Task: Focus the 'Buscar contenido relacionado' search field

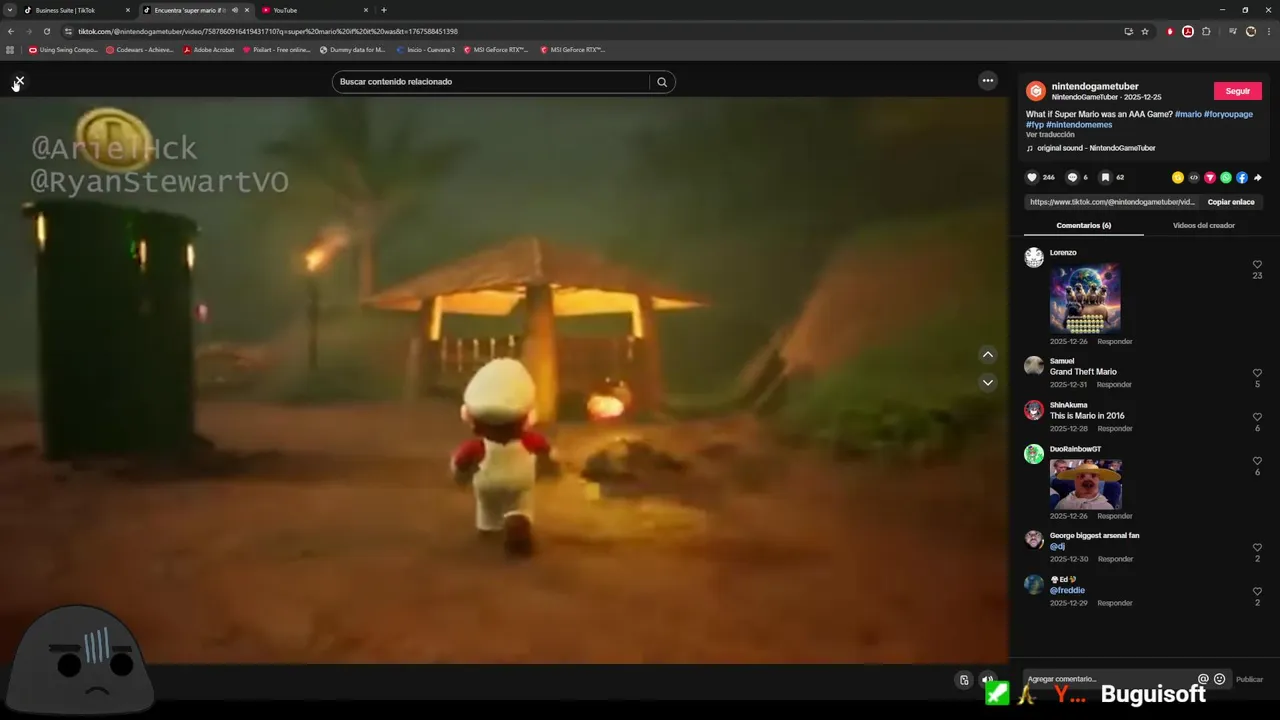Action: click(x=492, y=82)
